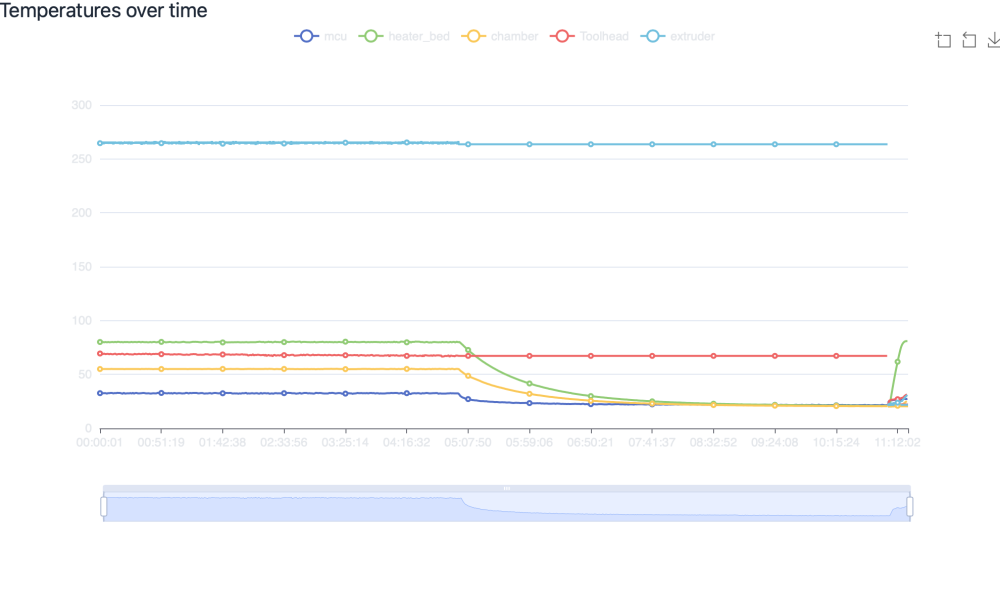Click the left zoom slider handle
The image size is (1000, 599).
pos(103,507)
